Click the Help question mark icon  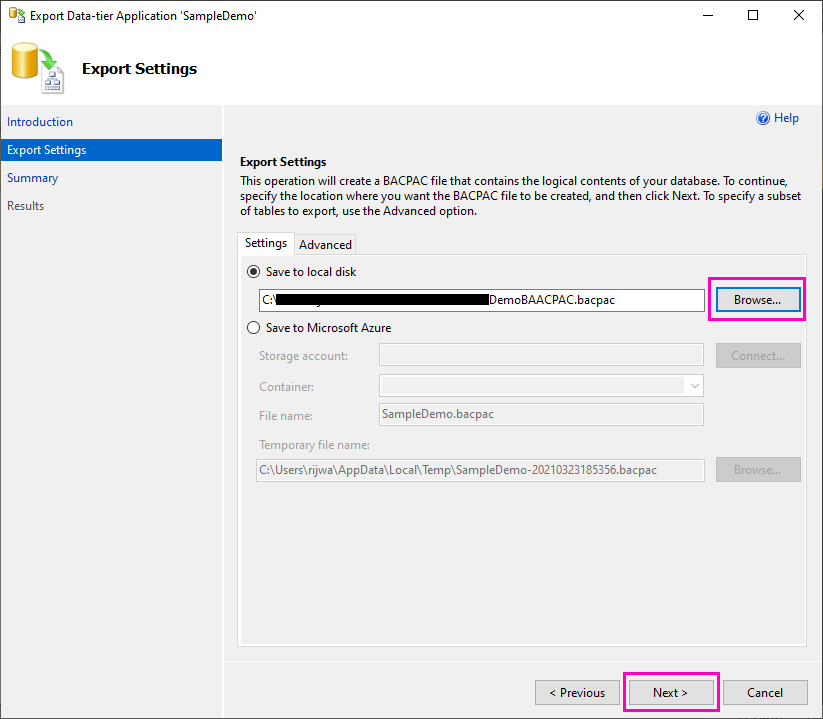tap(763, 118)
